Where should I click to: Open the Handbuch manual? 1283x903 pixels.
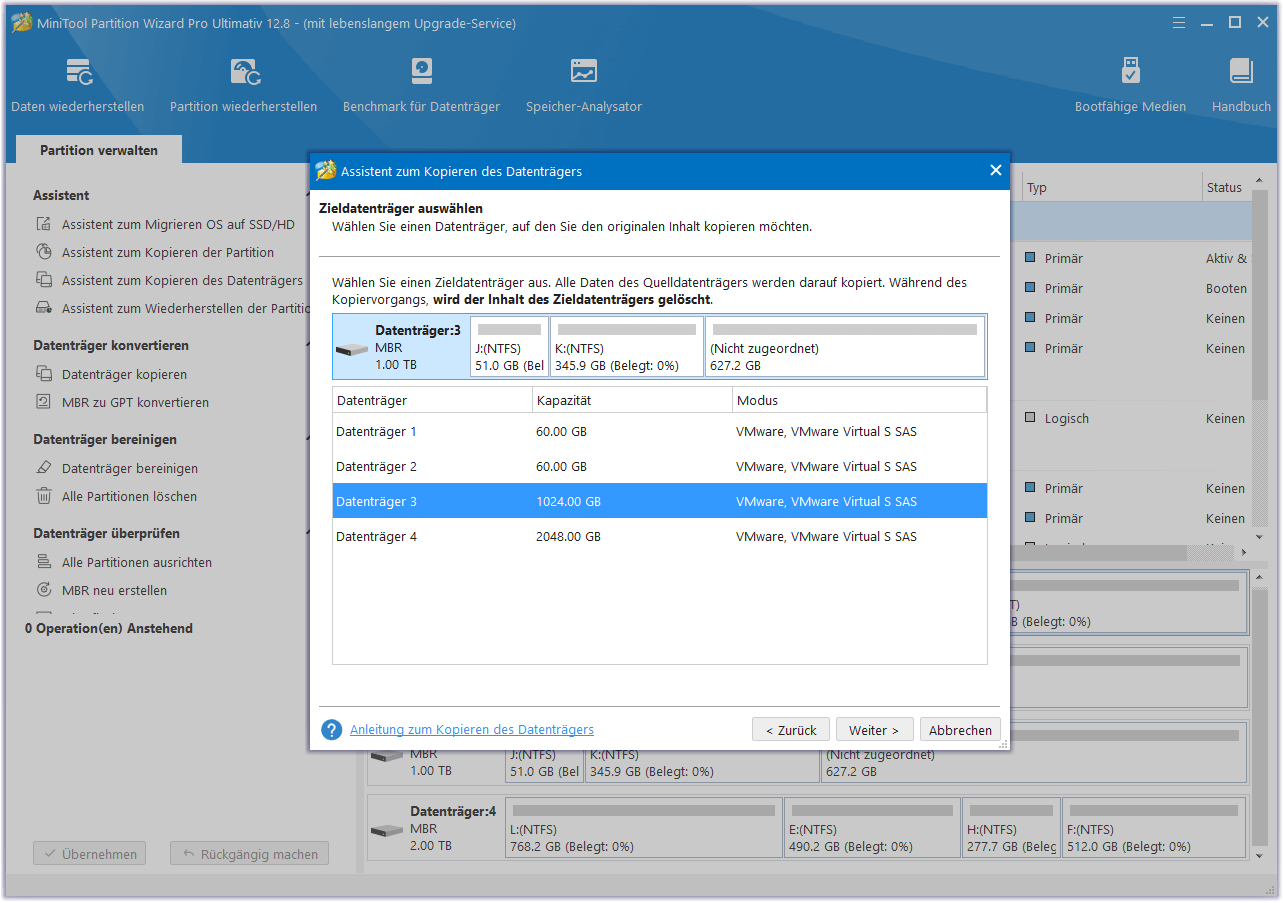1241,85
